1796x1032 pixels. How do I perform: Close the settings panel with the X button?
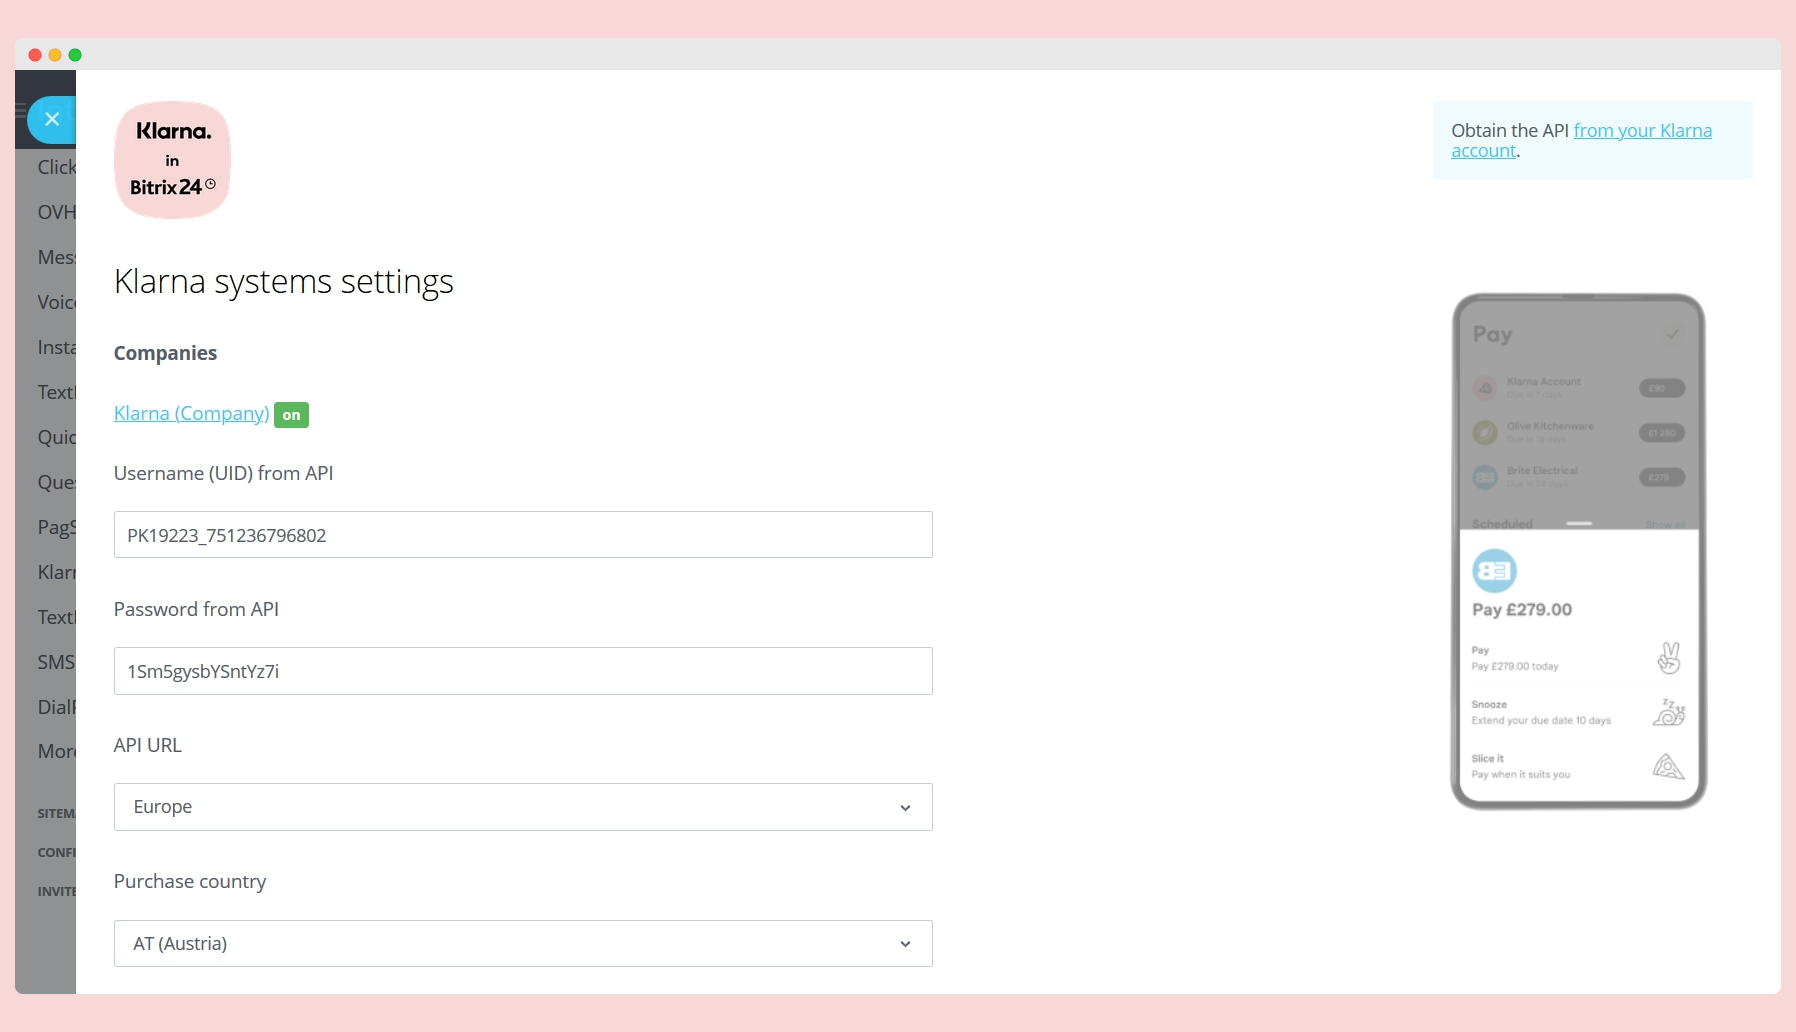coord(52,119)
